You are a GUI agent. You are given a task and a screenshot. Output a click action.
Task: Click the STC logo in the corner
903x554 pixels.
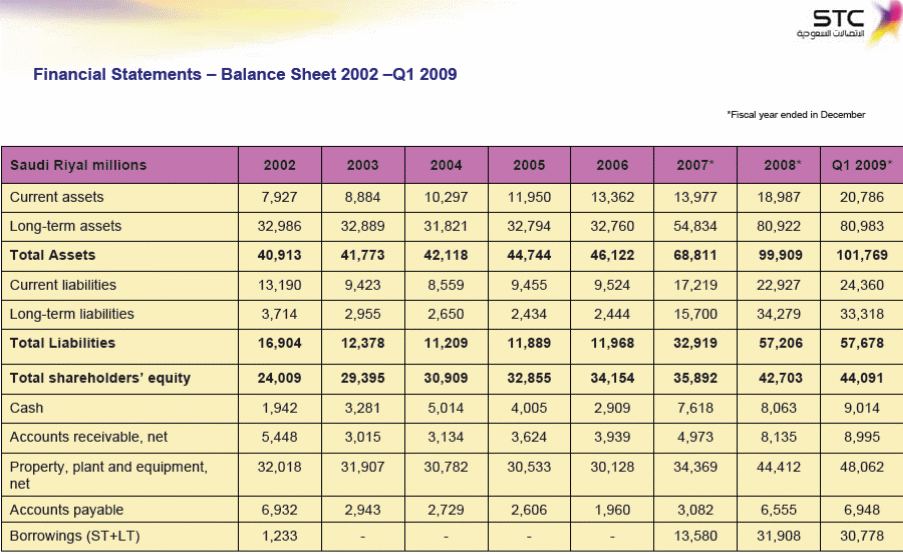[847, 24]
